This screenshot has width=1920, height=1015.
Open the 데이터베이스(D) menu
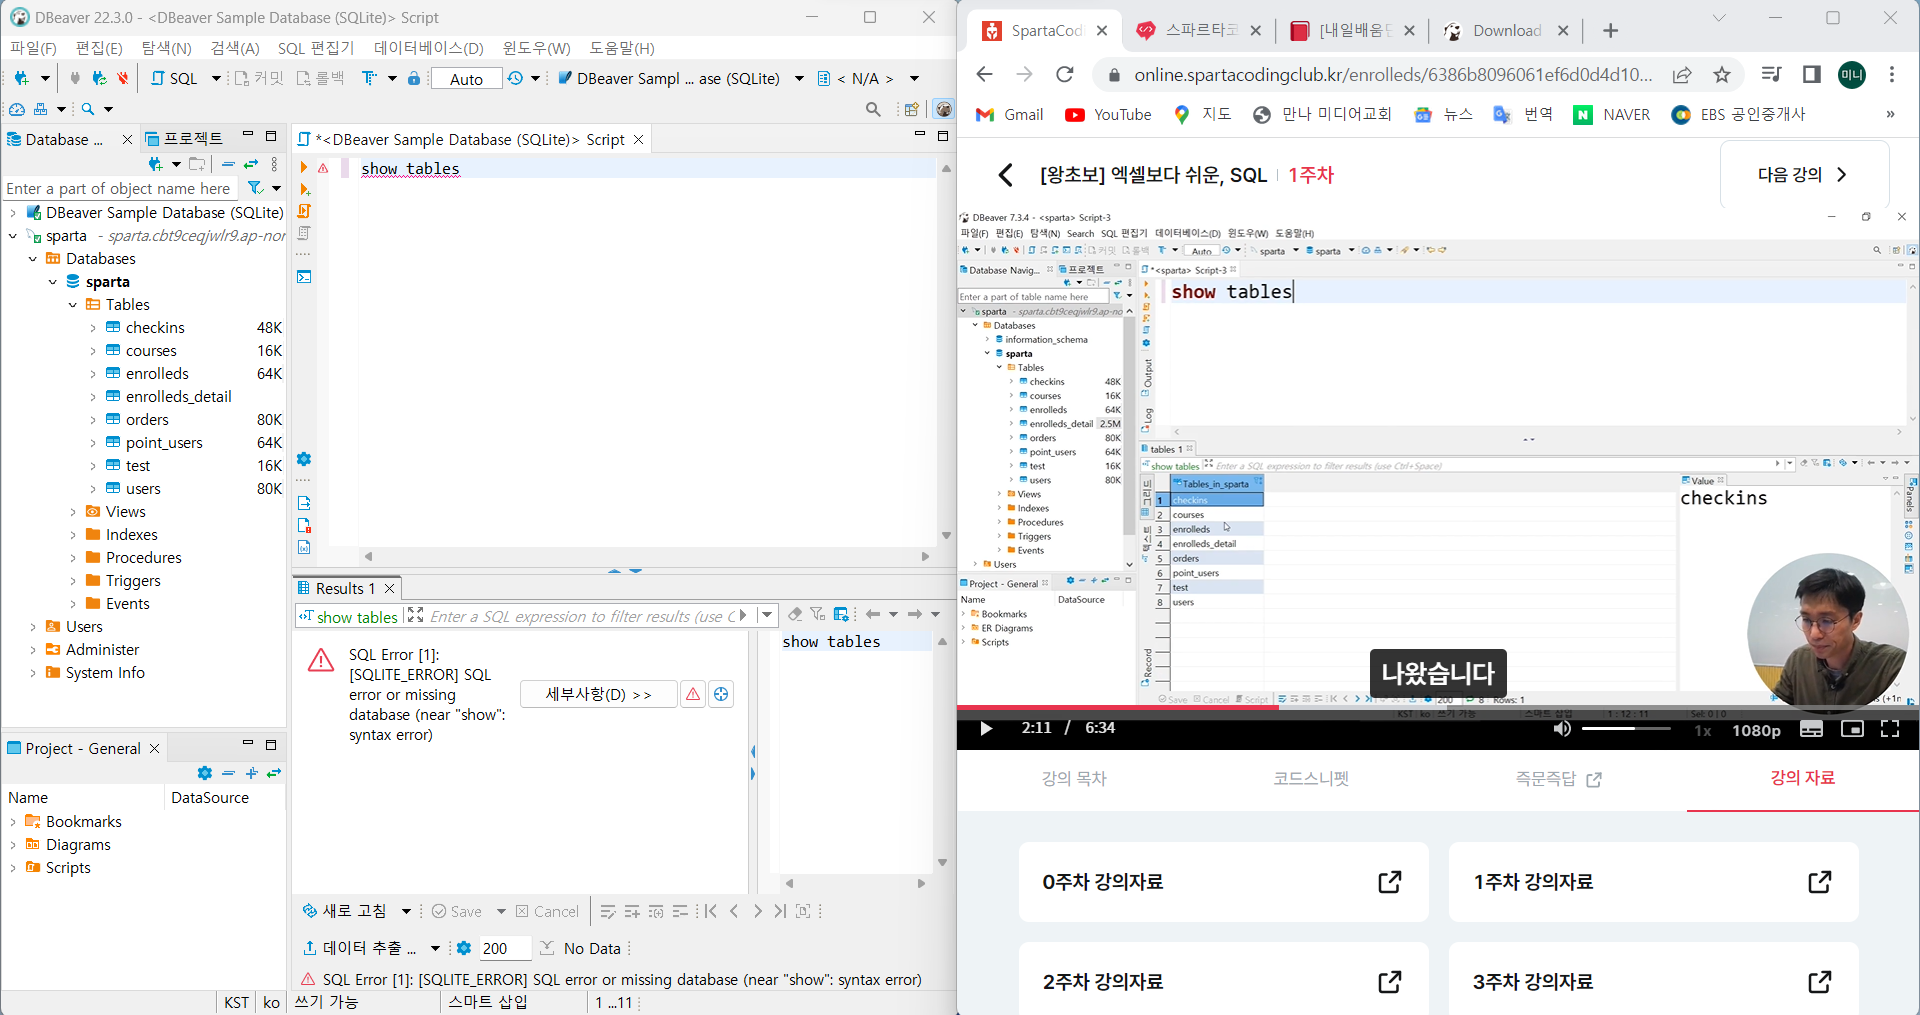429,48
